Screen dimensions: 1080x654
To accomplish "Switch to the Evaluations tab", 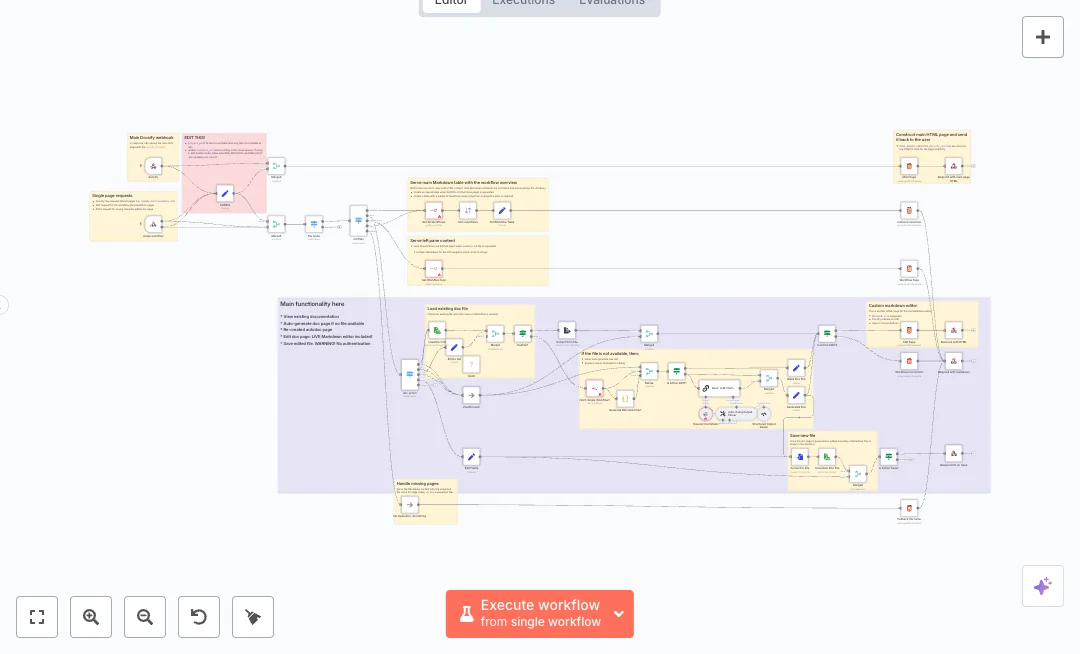I will 612,3.
